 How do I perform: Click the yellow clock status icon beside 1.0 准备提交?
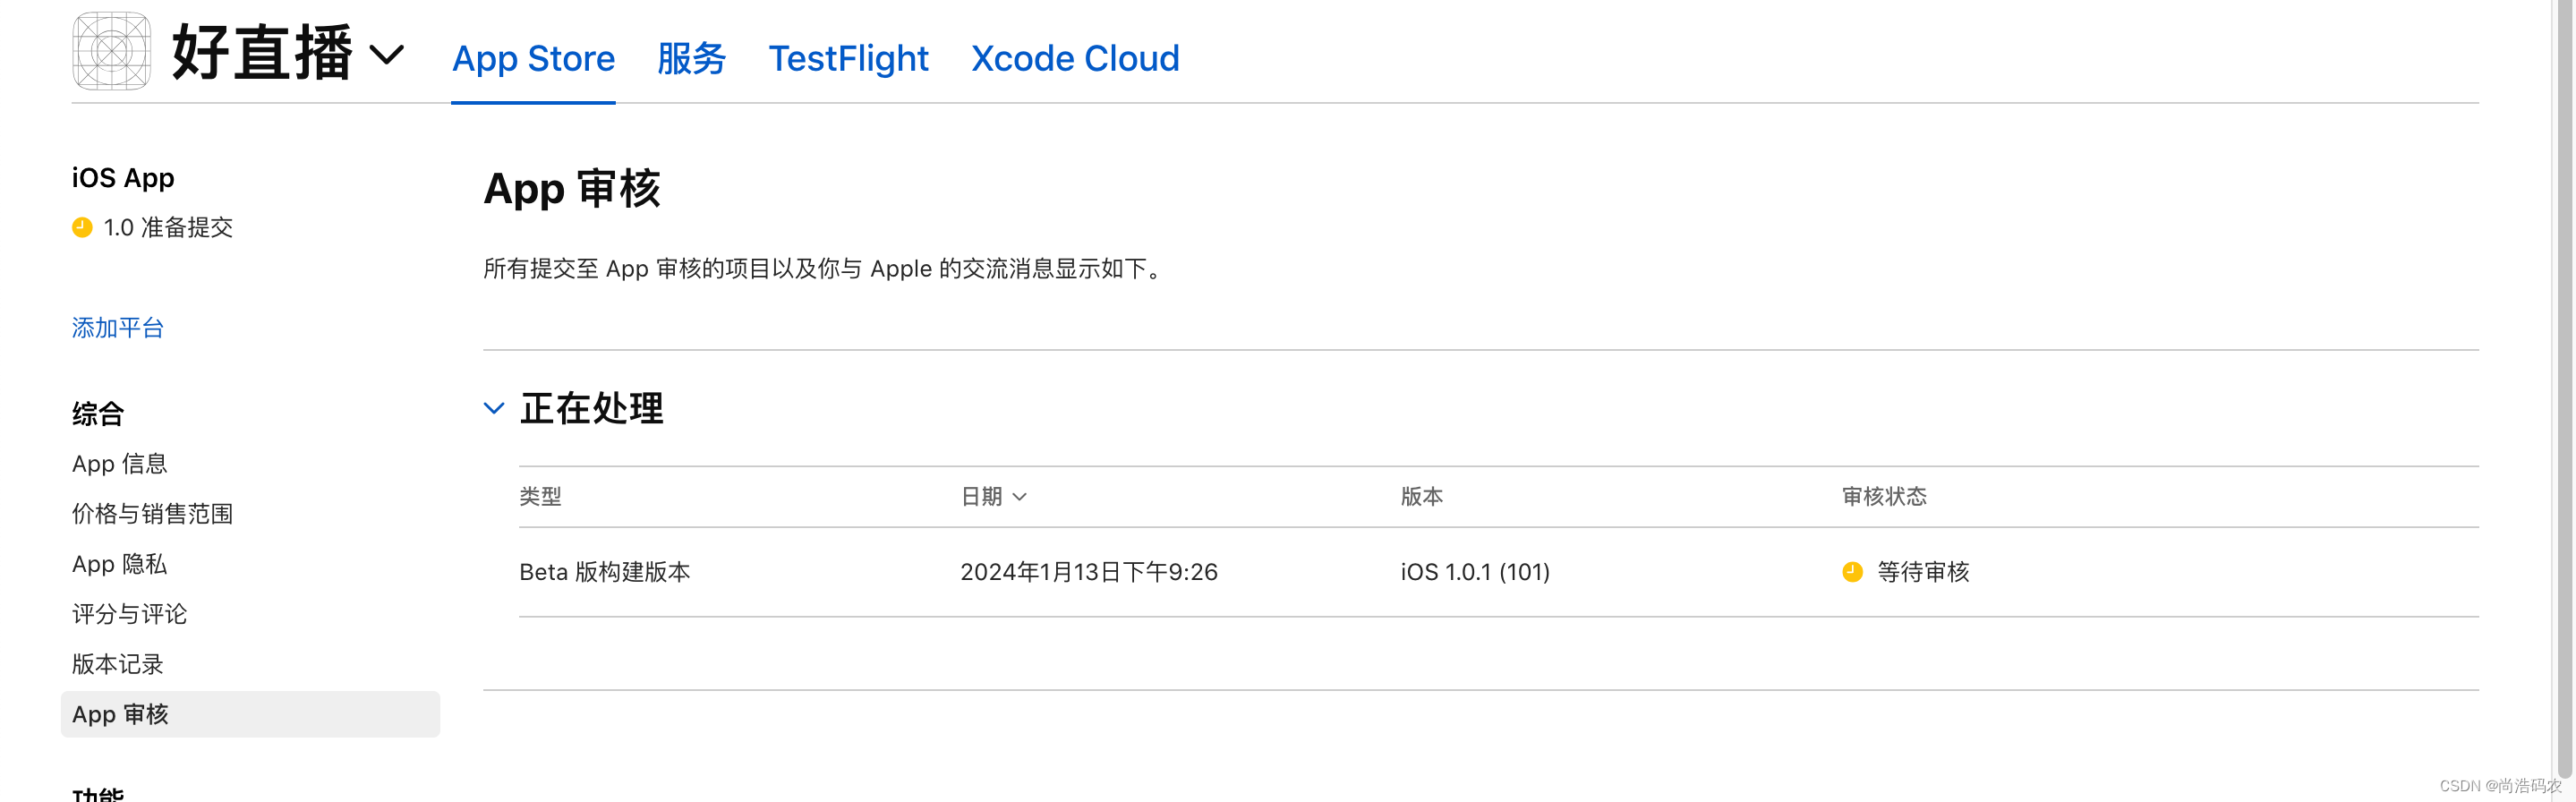pos(82,227)
